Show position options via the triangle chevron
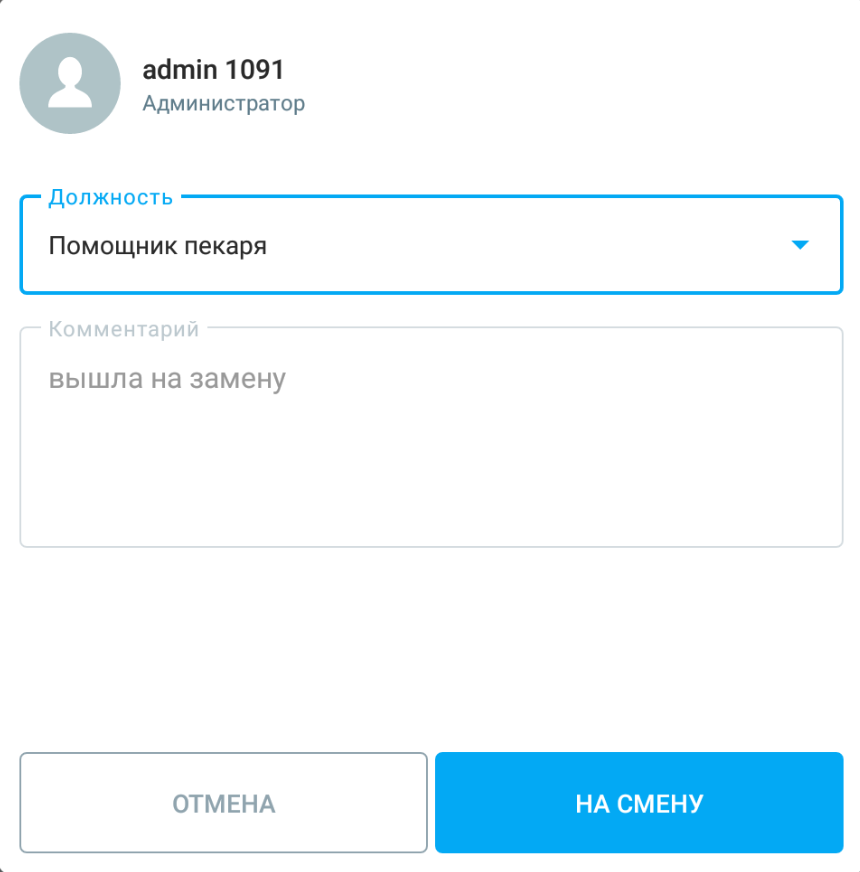This screenshot has height=872, width=860. pos(800,245)
